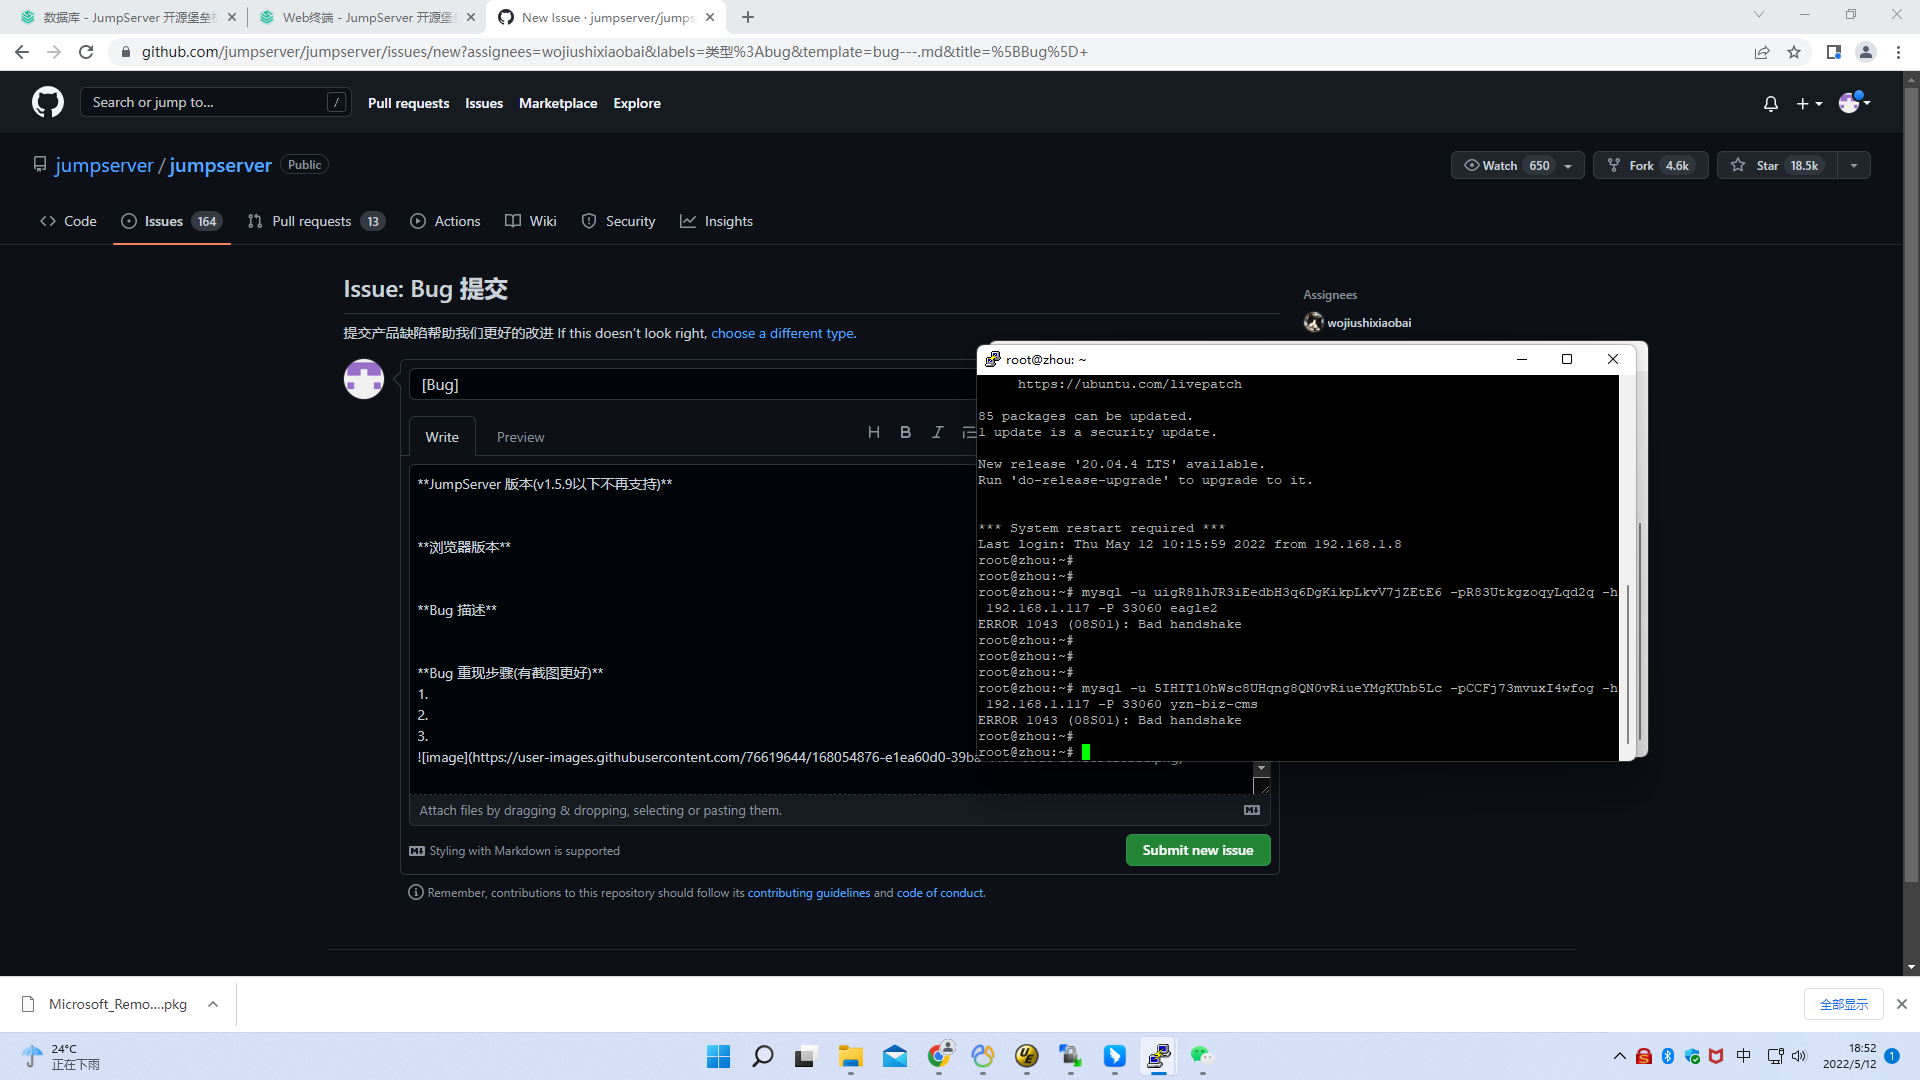The width and height of the screenshot is (1920, 1080).
Task: Click the Search or jump to field
Action: [x=215, y=101]
